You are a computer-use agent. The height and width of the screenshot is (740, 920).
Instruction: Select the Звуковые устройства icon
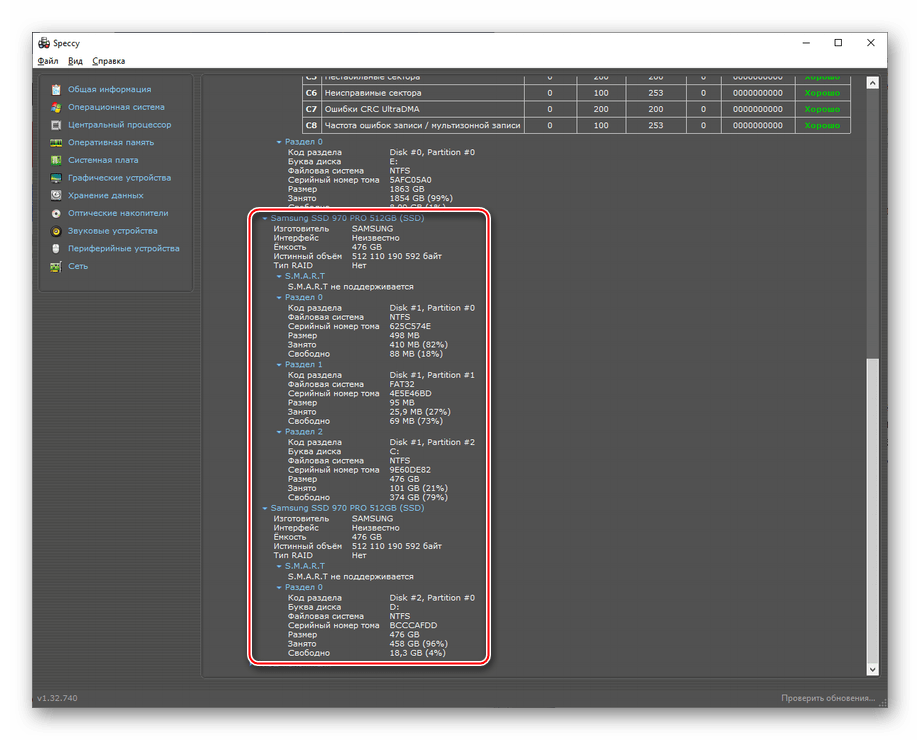click(56, 231)
